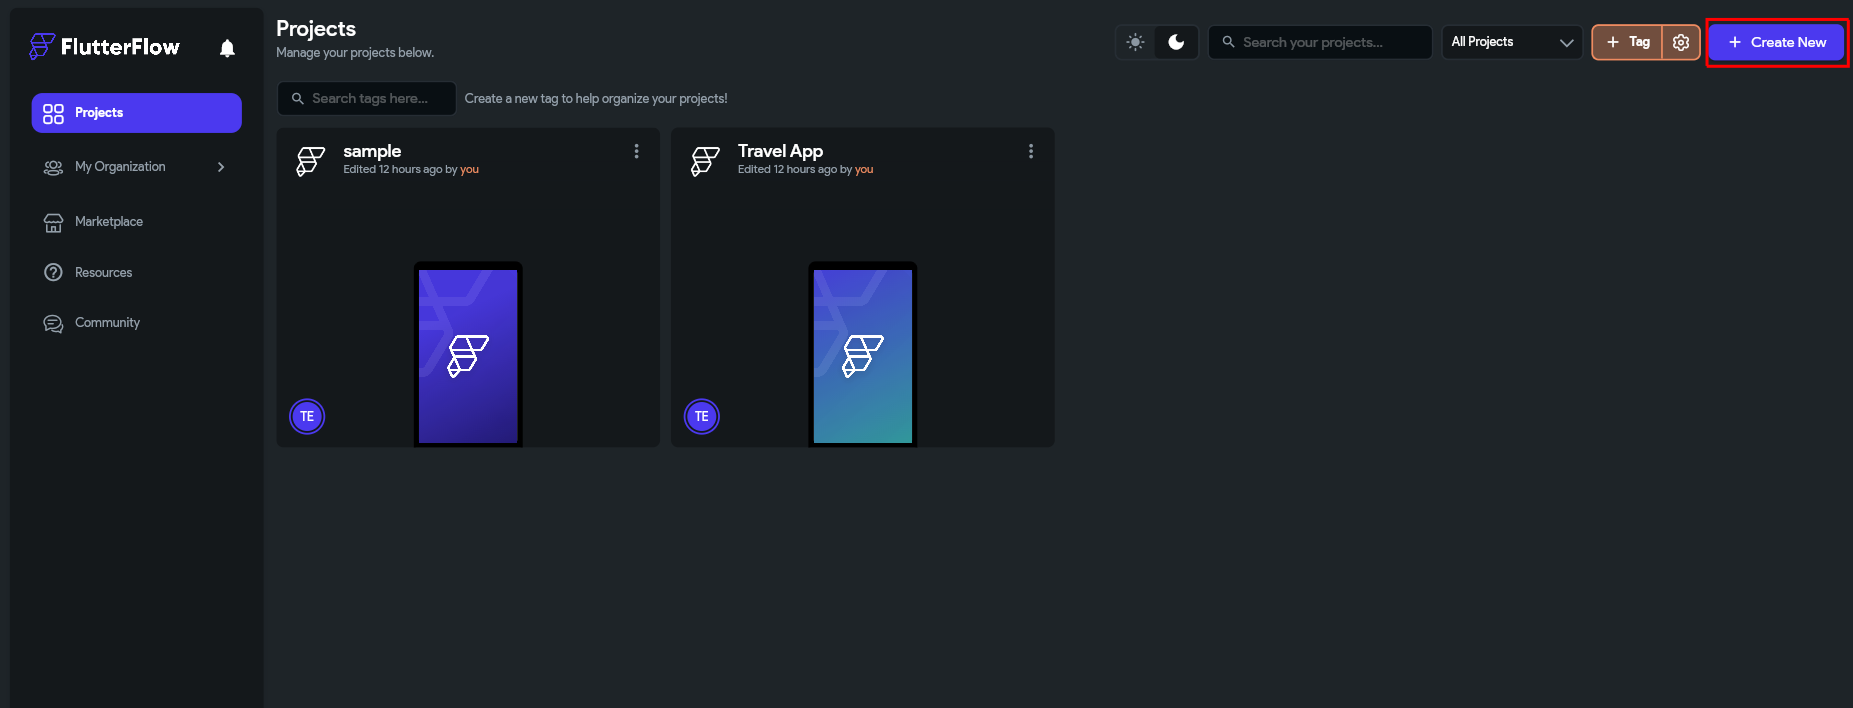This screenshot has height=708, width=1853.
Task: Open Marketplace from the sidebar
Action: coord(108,222)
